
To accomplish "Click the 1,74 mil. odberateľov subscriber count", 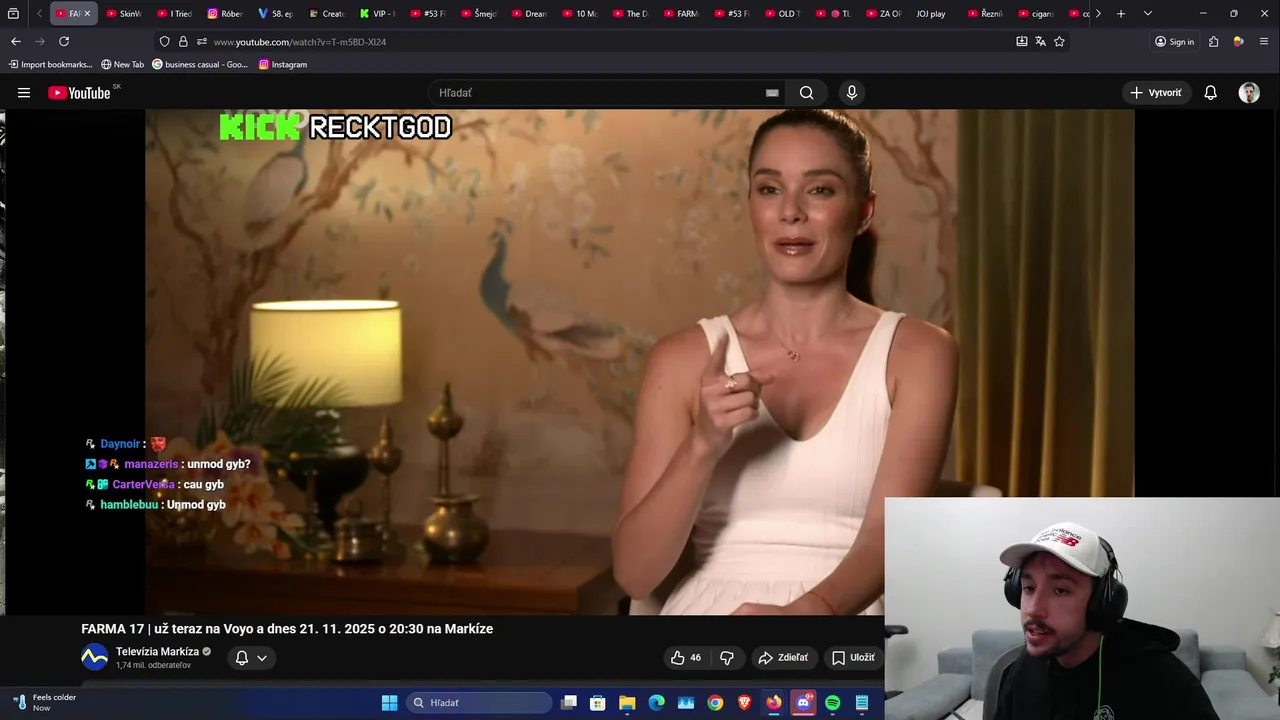I will click(x=153, y=665).
